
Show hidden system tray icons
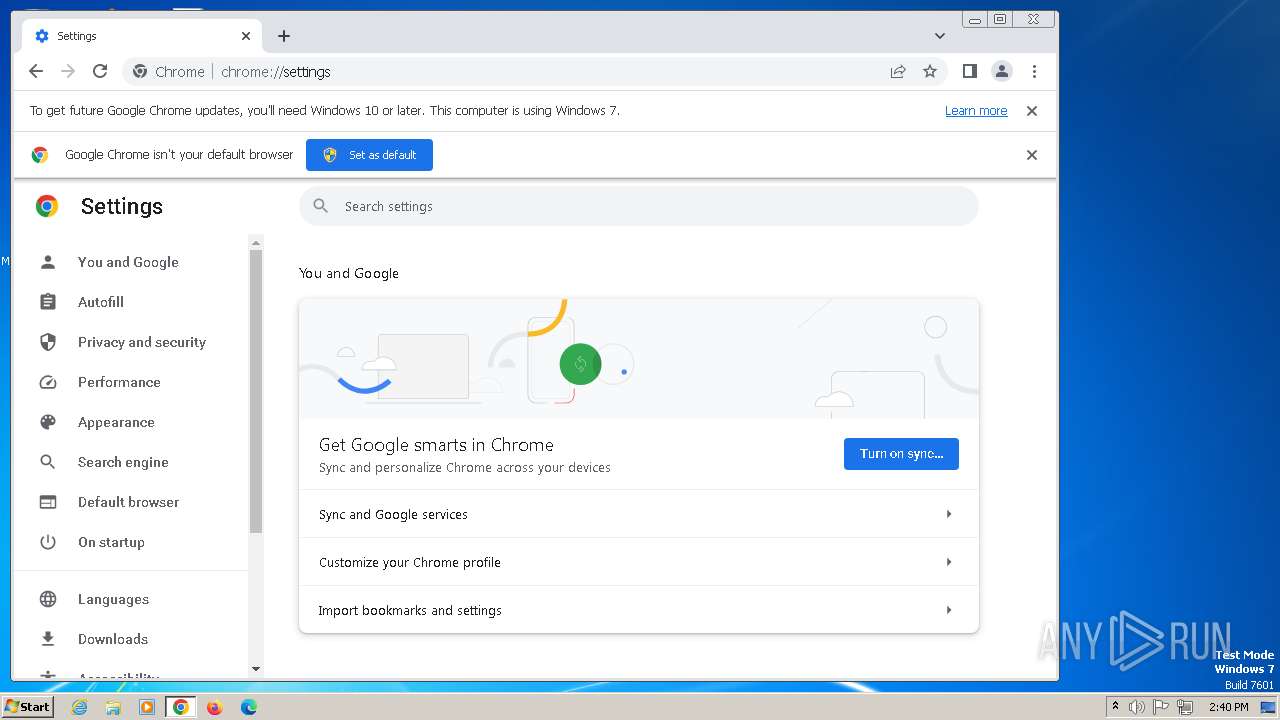(1115, 707)
